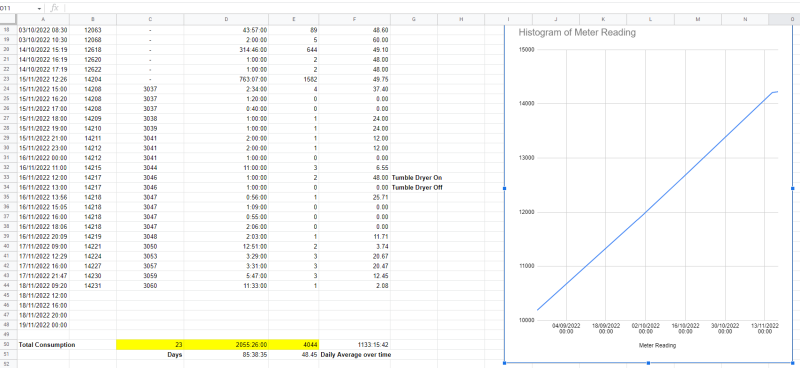
Task: Click the Total Consumption label cell
Action: tap(47, 345)
